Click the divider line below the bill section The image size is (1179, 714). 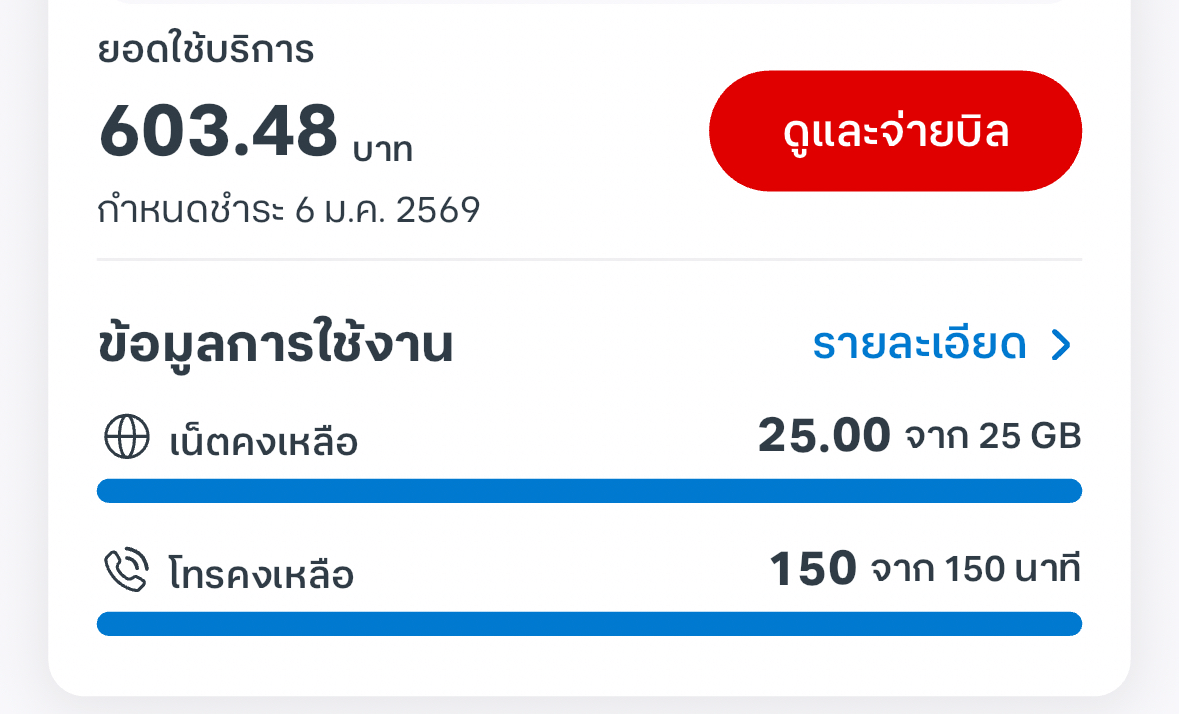(589, 260)
